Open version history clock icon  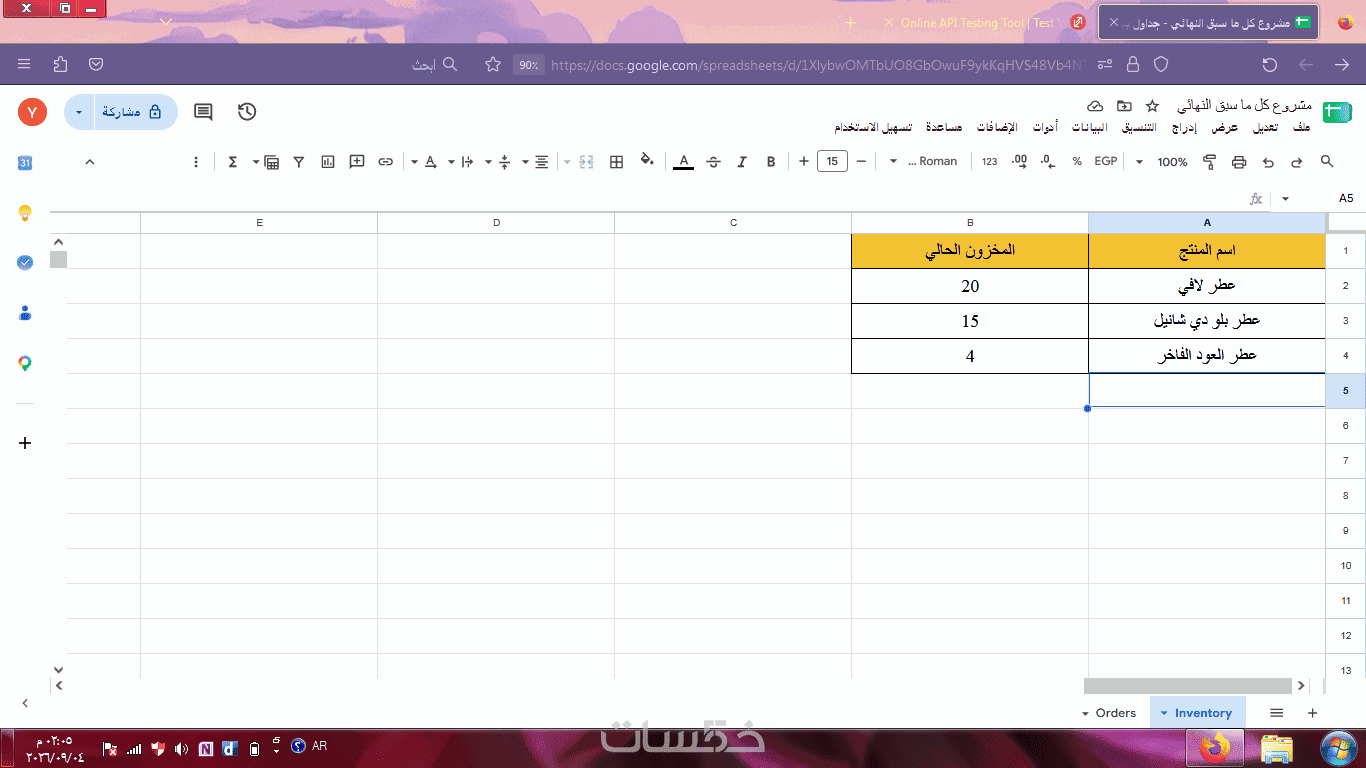point(247,112)
